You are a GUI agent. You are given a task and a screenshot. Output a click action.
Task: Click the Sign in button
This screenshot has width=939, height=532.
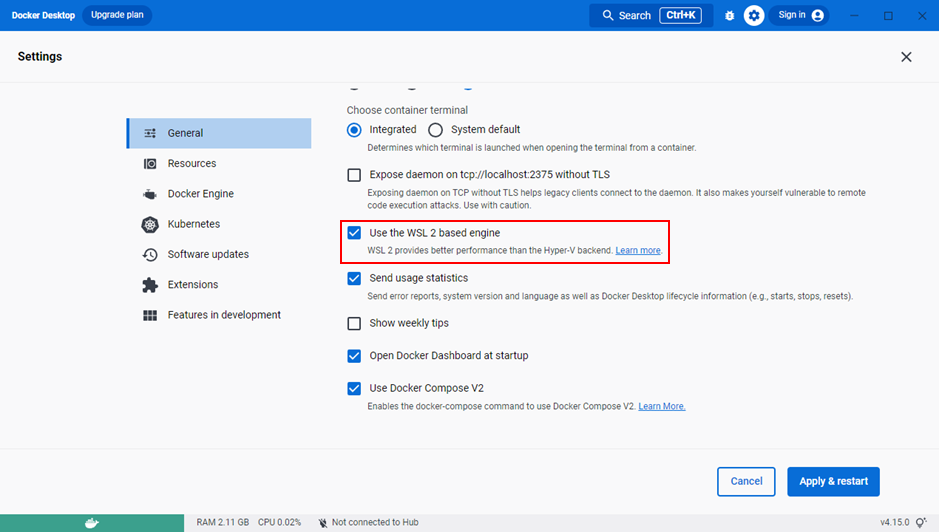coord(799,16)
